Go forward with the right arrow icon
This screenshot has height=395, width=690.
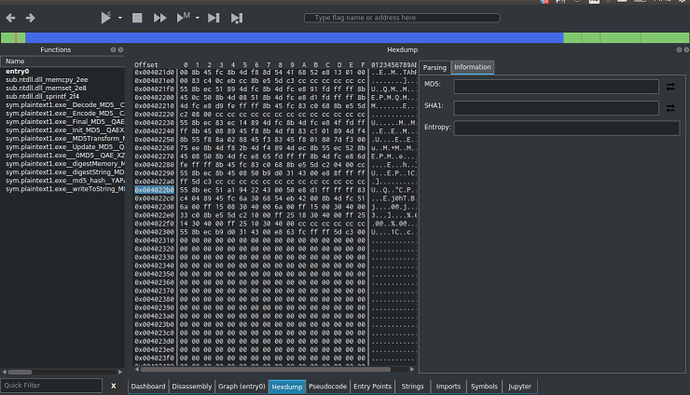pyautogui.click(x=30, y=18)
